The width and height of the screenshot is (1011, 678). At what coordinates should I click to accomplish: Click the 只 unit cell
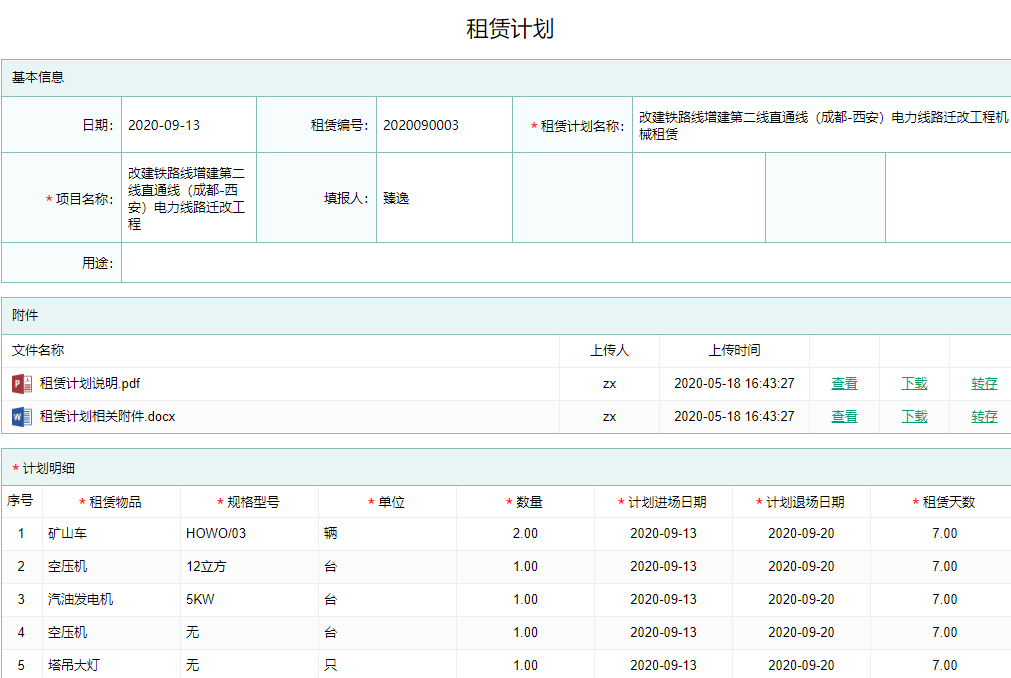[388, 665]
